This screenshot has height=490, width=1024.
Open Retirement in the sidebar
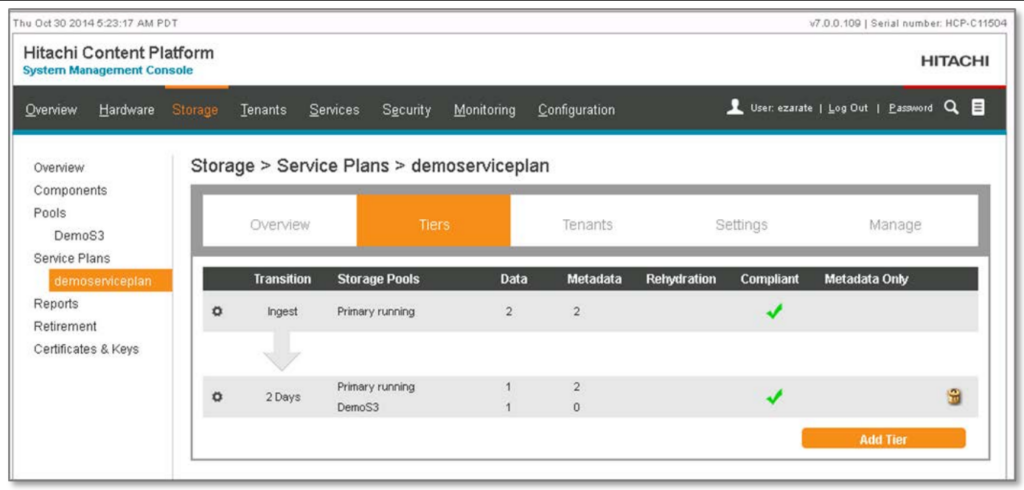(x=65, y=326)
